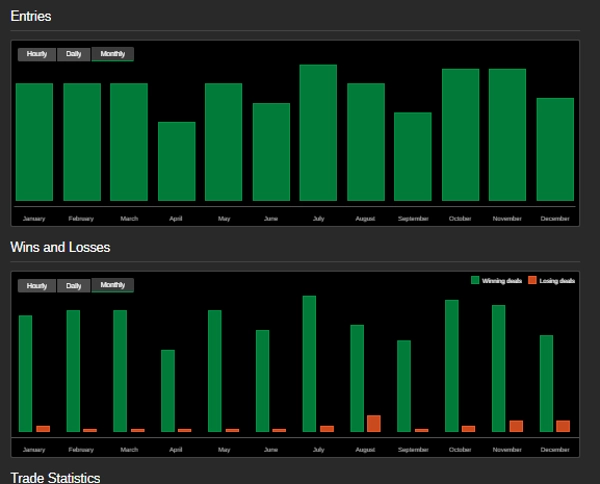Viewport: 600px width, 484px height.
Task: Switch Wins and Losses chart to Hourly
Action: [x=37, y=285]
